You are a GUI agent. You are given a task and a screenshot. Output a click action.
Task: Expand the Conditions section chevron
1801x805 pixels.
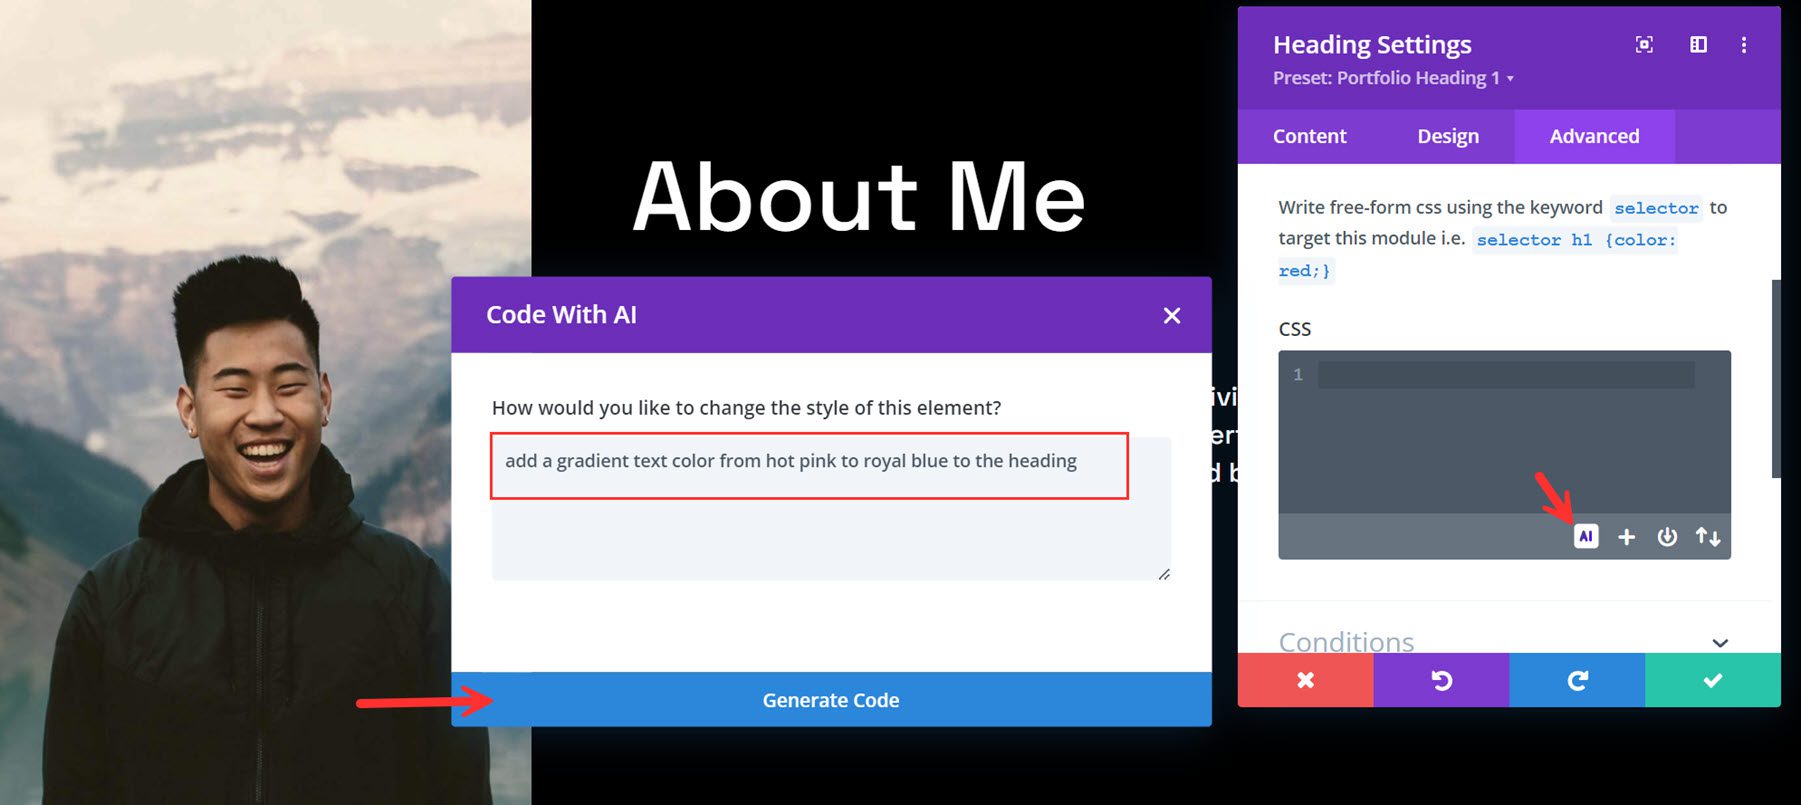click(x=1720, y=642)
